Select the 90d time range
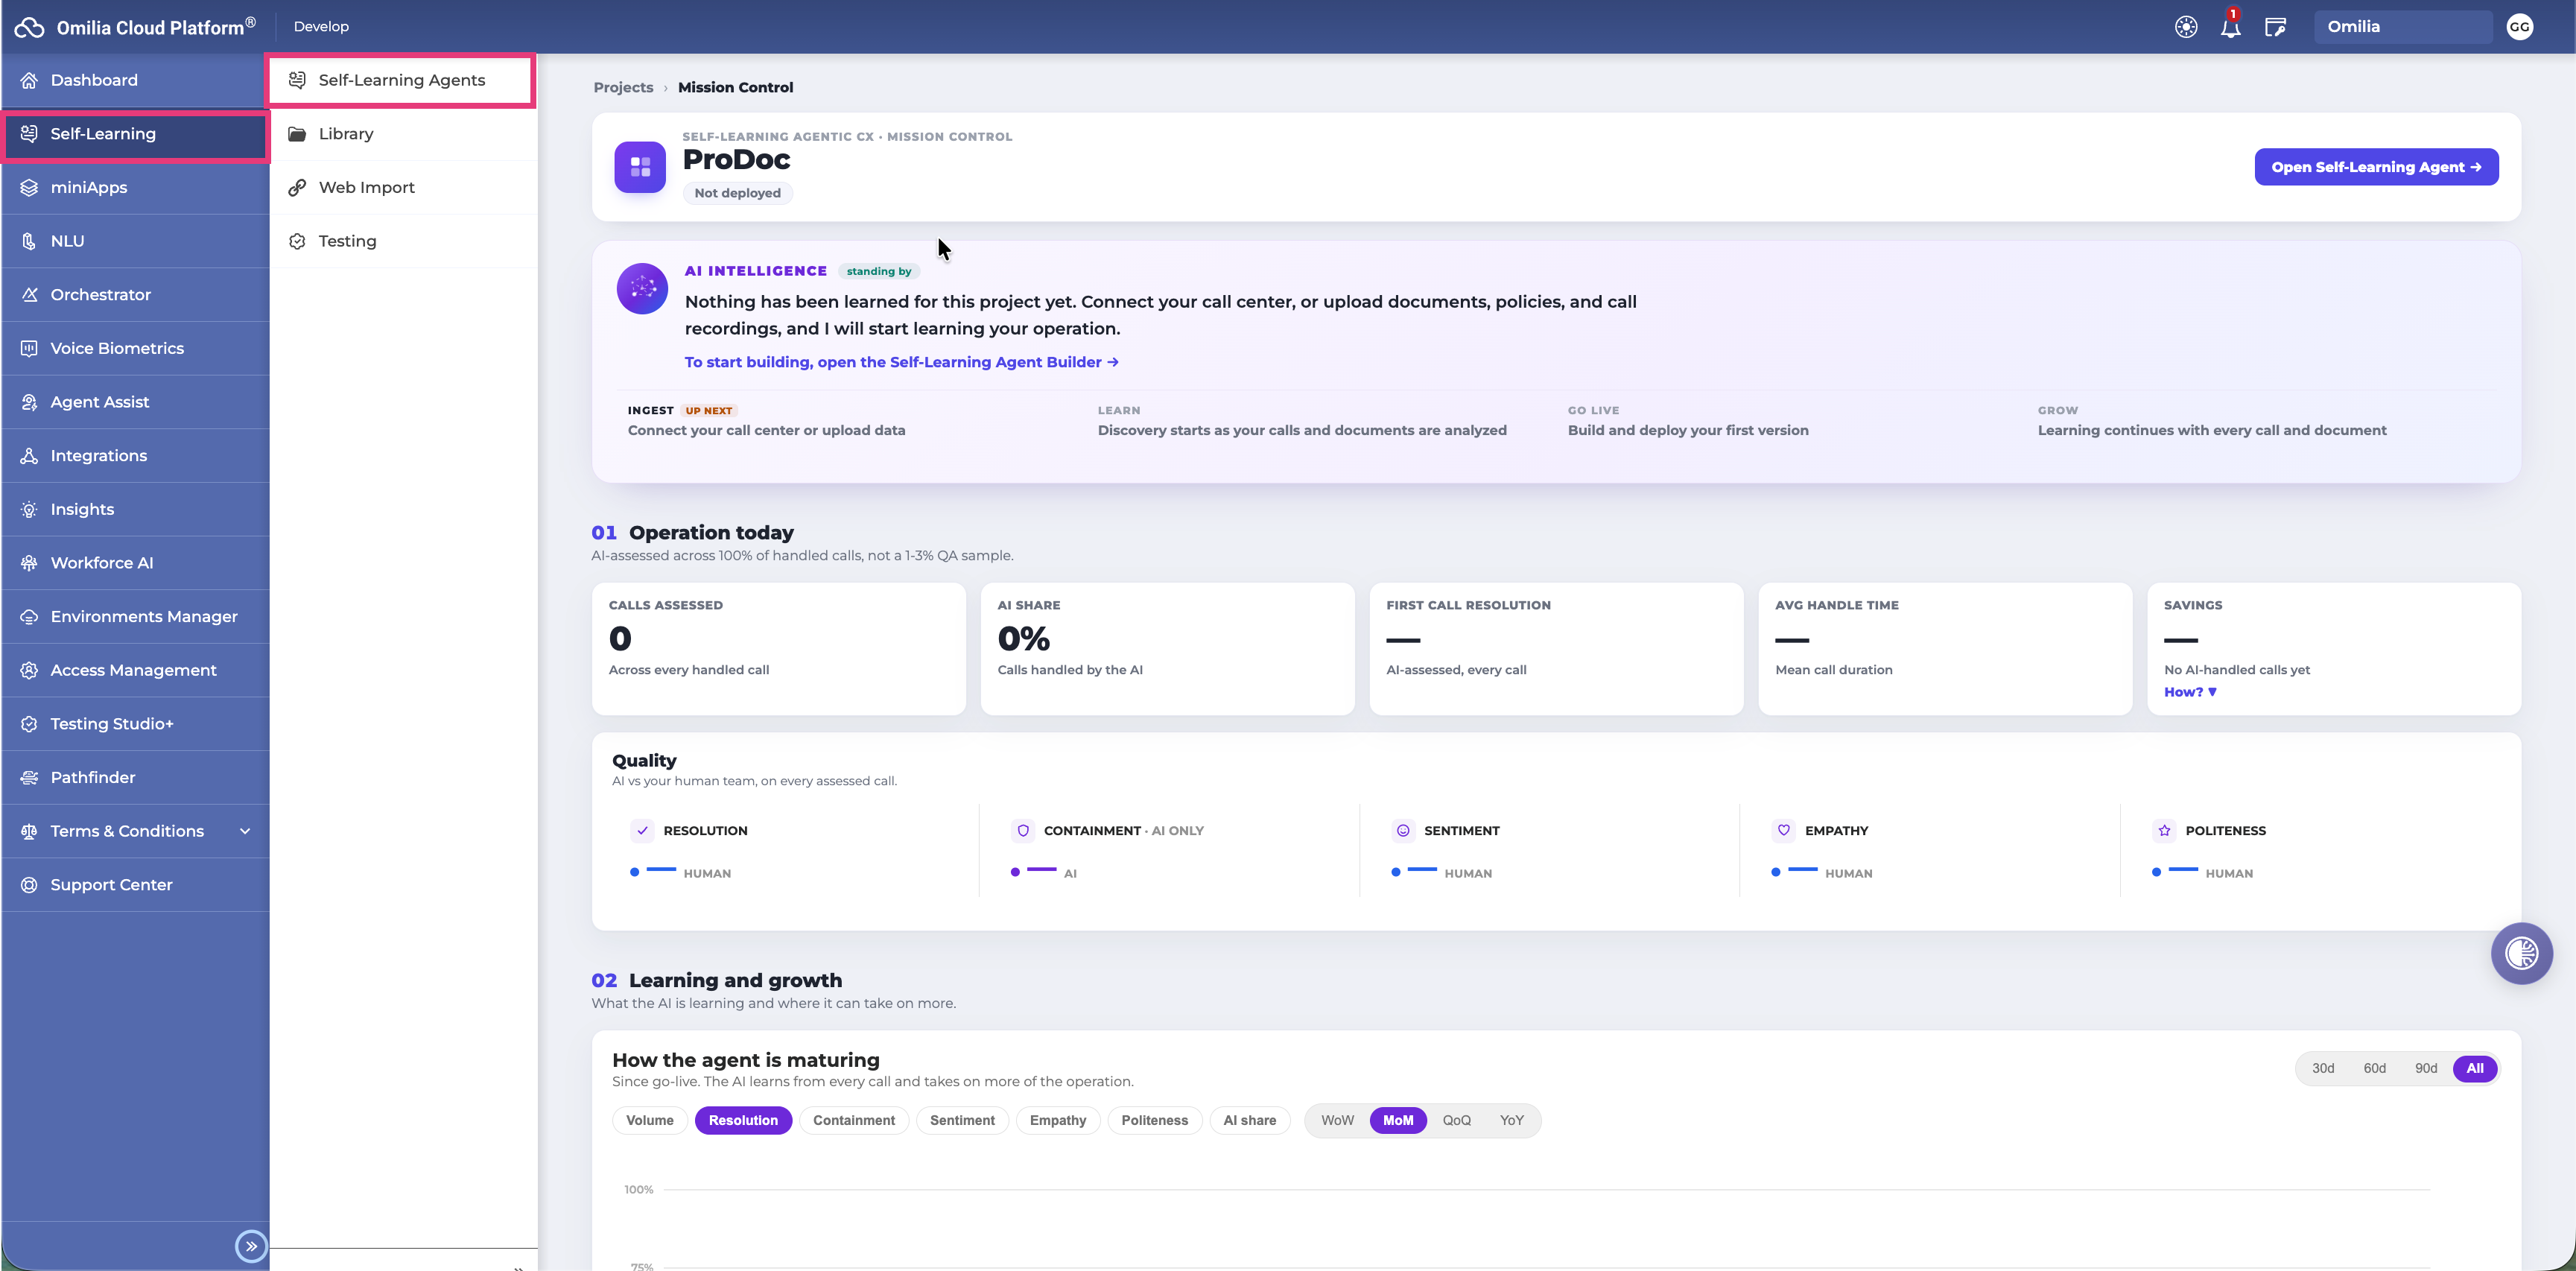The image size is (2576, 1271). (2426, 1068)
